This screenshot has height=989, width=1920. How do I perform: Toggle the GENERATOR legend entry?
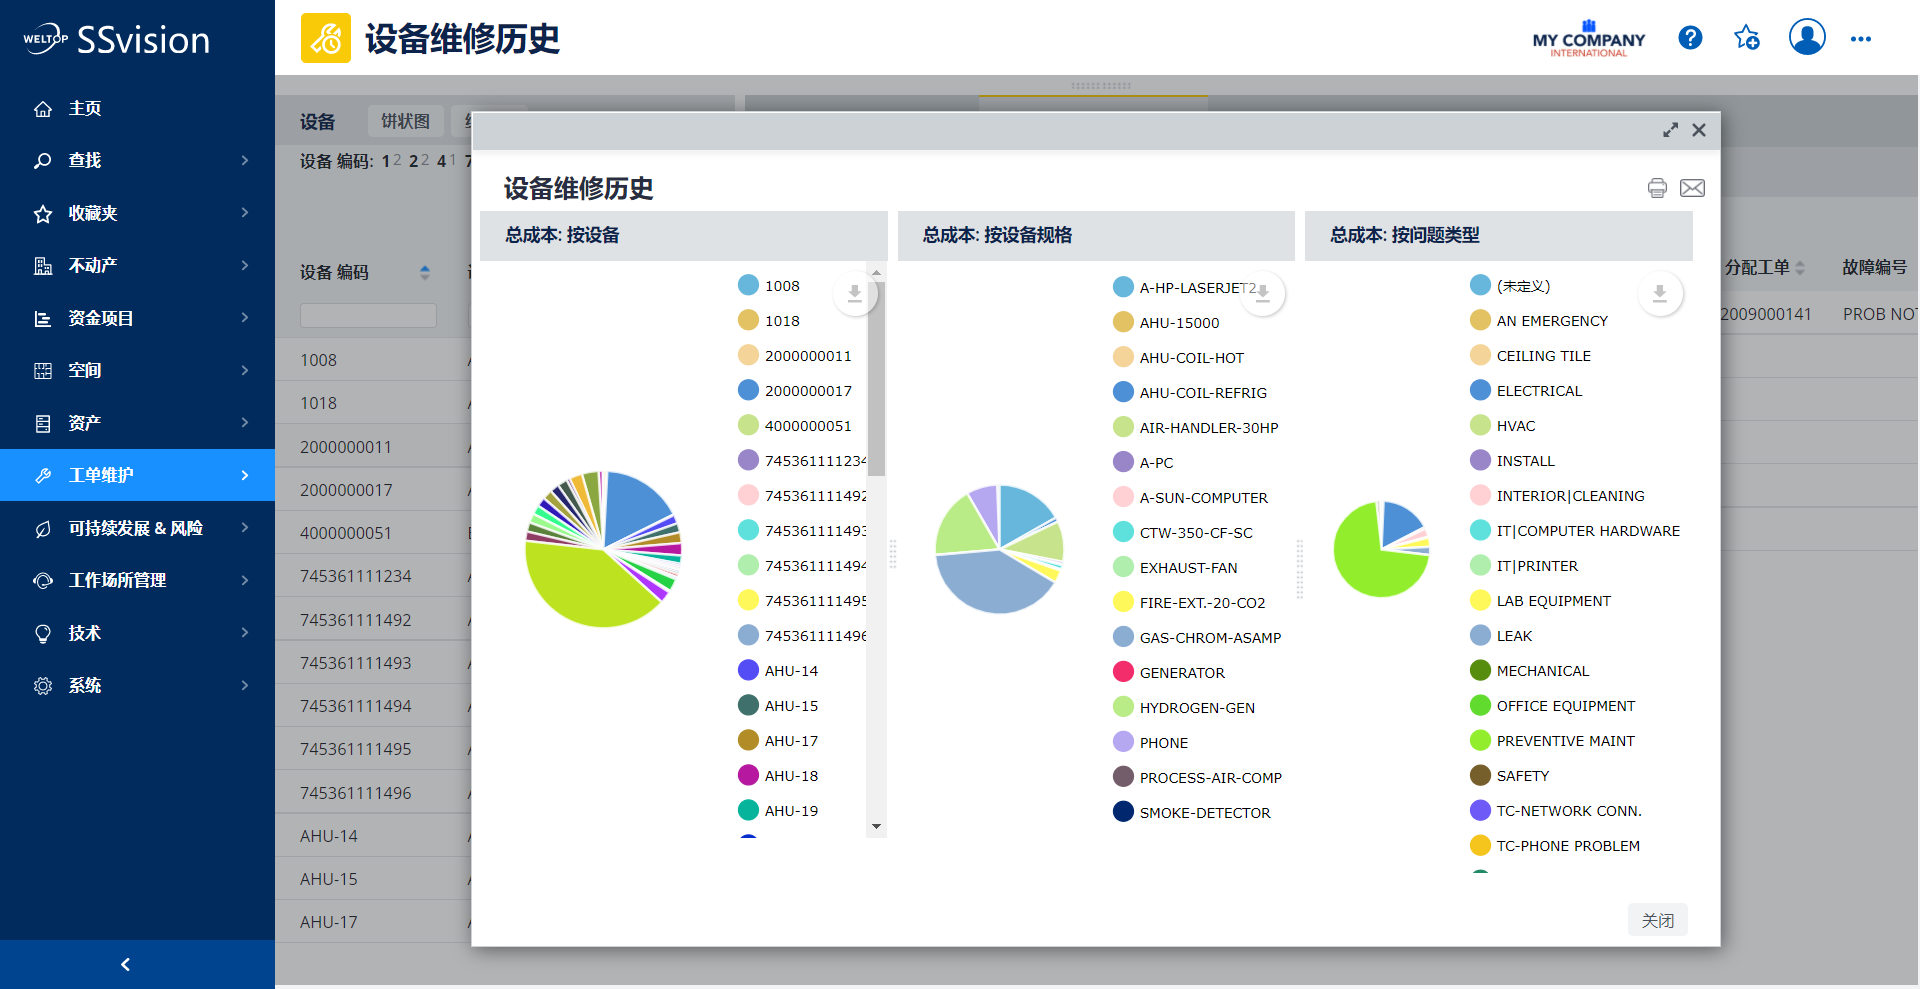pos(1181,673)
